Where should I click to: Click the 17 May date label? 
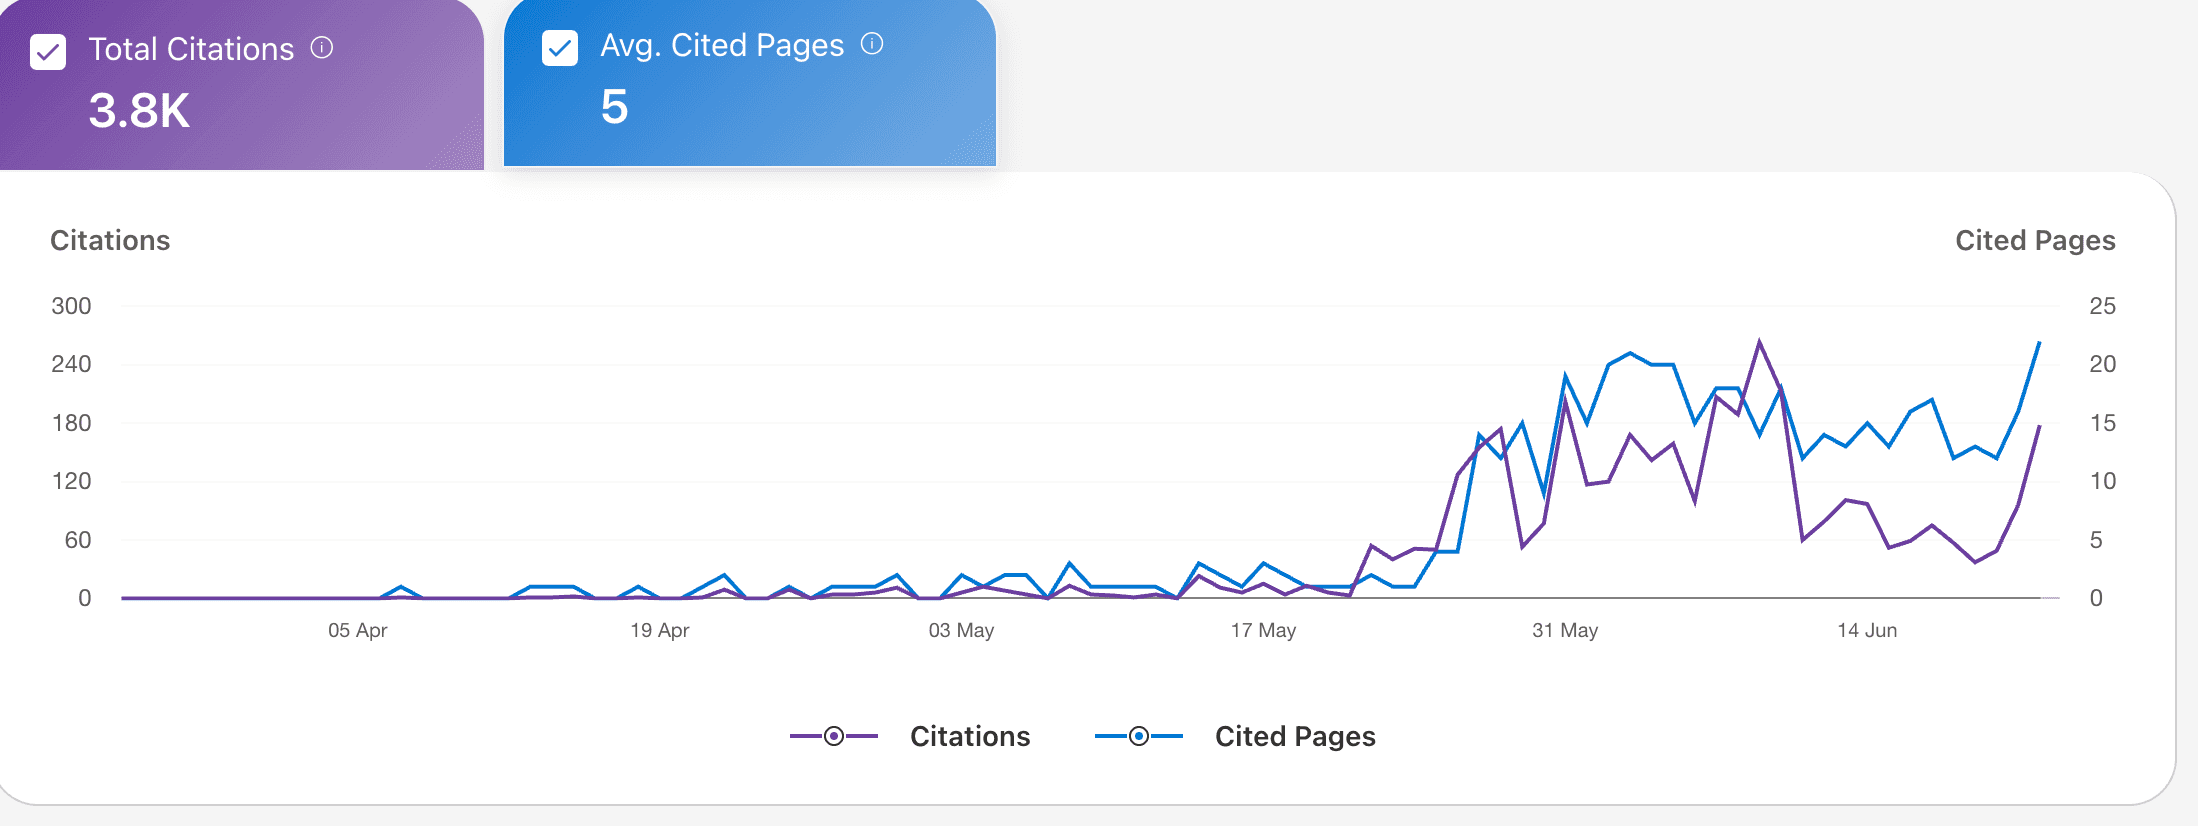tap(1263, 631)
